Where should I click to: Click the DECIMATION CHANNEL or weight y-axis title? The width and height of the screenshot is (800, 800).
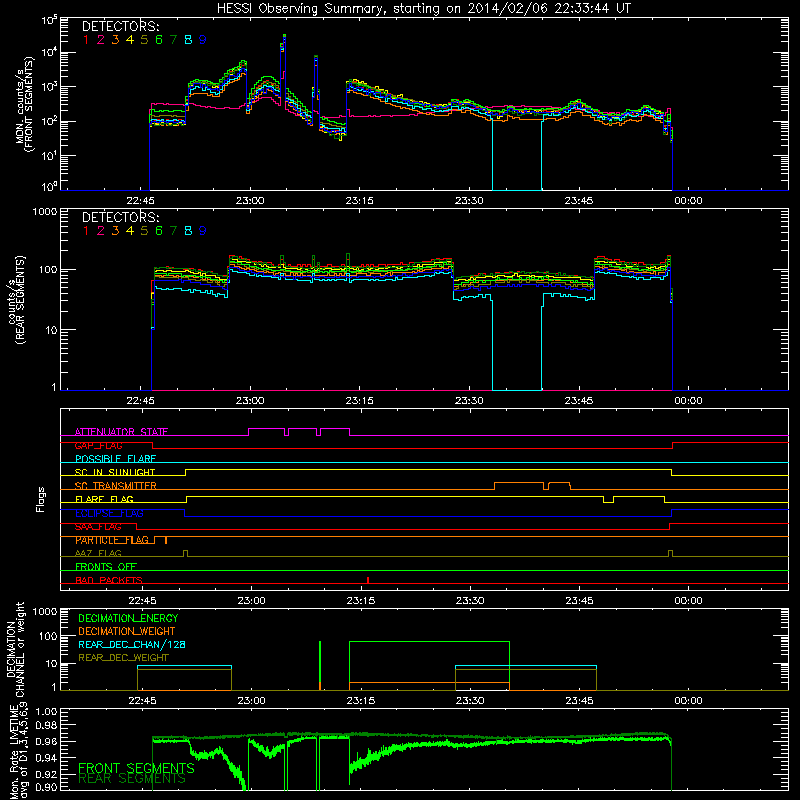click(x=15, y=649)
